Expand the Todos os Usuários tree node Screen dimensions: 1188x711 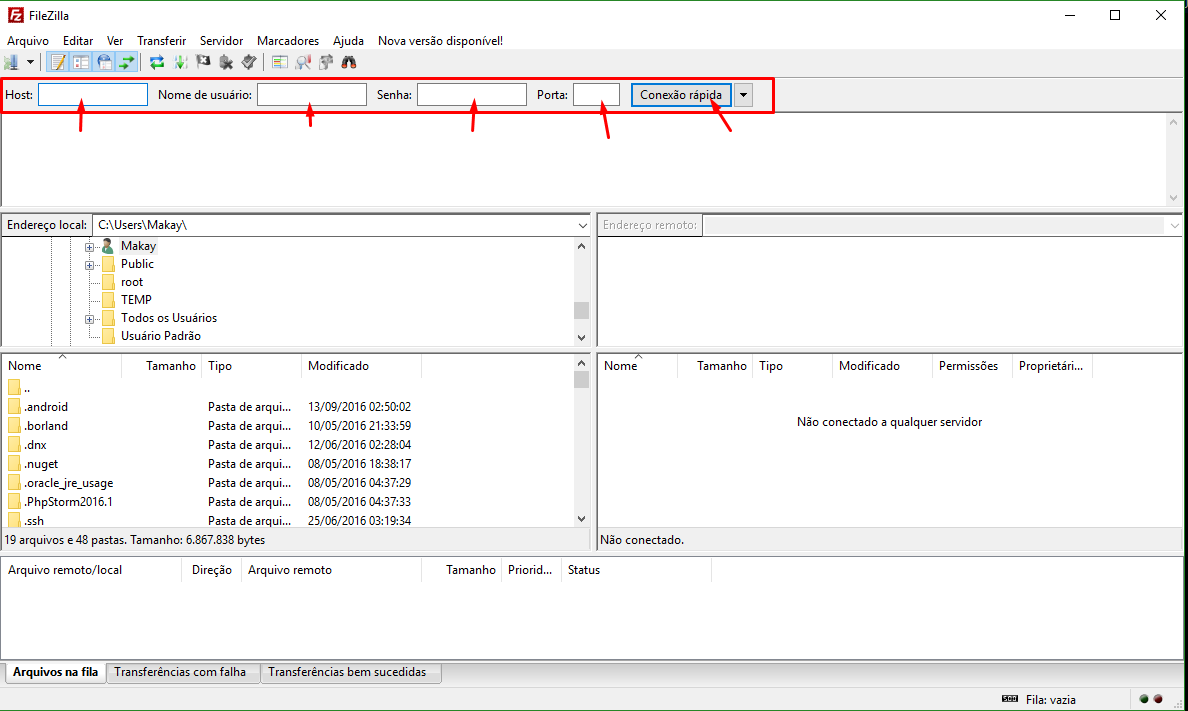89,319
